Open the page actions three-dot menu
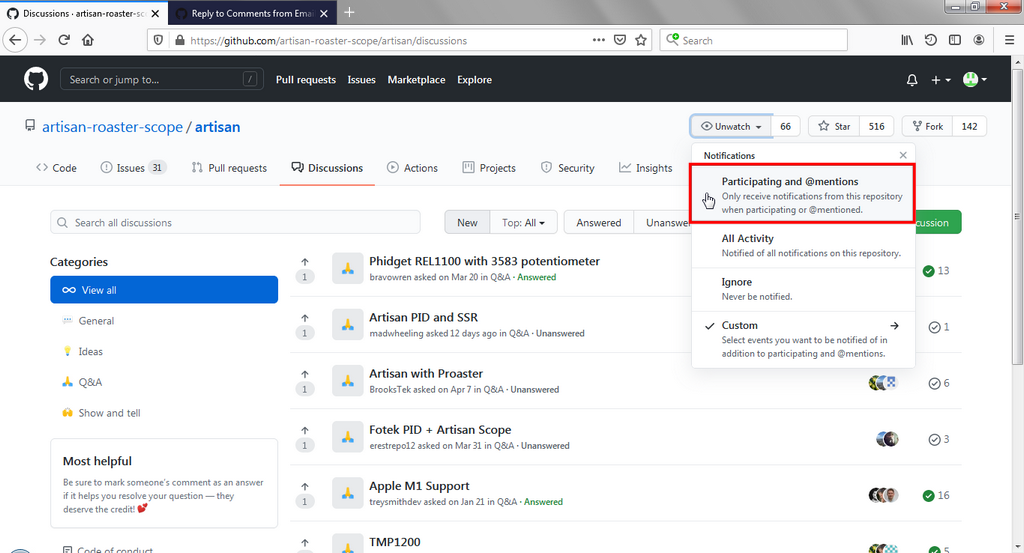Image resolution: width=1024 pixels, height=553 pixels. 598,40
